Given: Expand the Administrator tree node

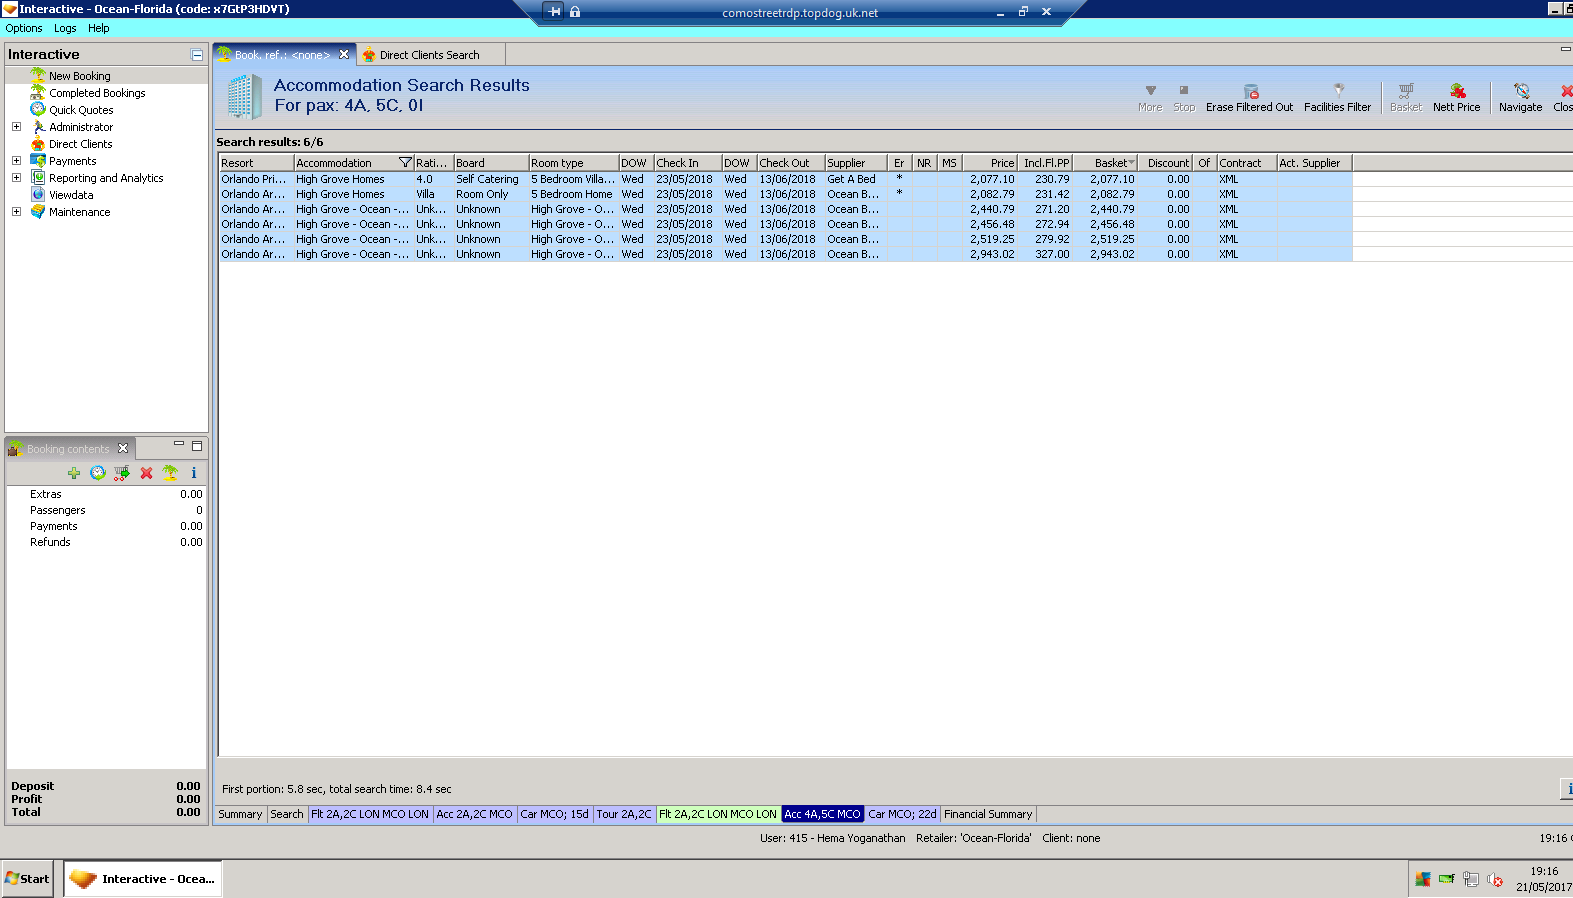Looking at the screenshot, I should (16, 127).
